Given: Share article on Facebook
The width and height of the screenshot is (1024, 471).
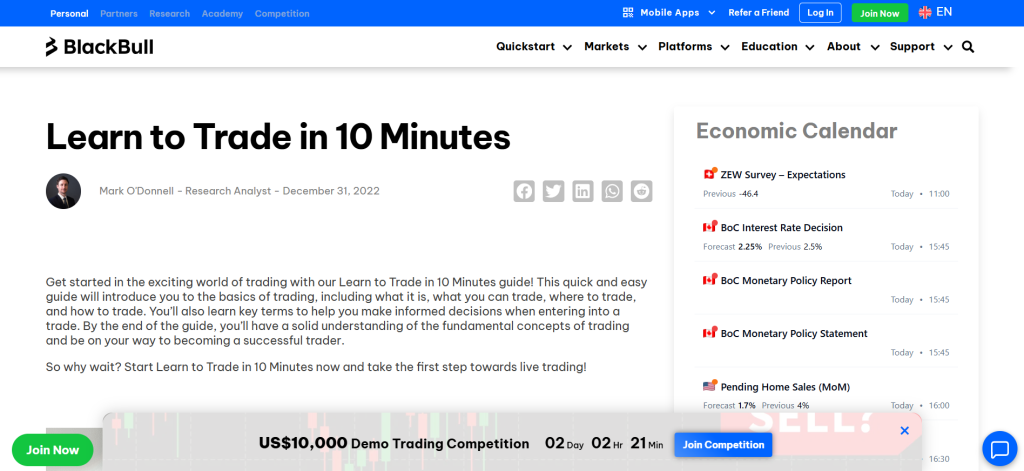Looking at the screenshot, I should pyautogui.click(x=524, y=191).
